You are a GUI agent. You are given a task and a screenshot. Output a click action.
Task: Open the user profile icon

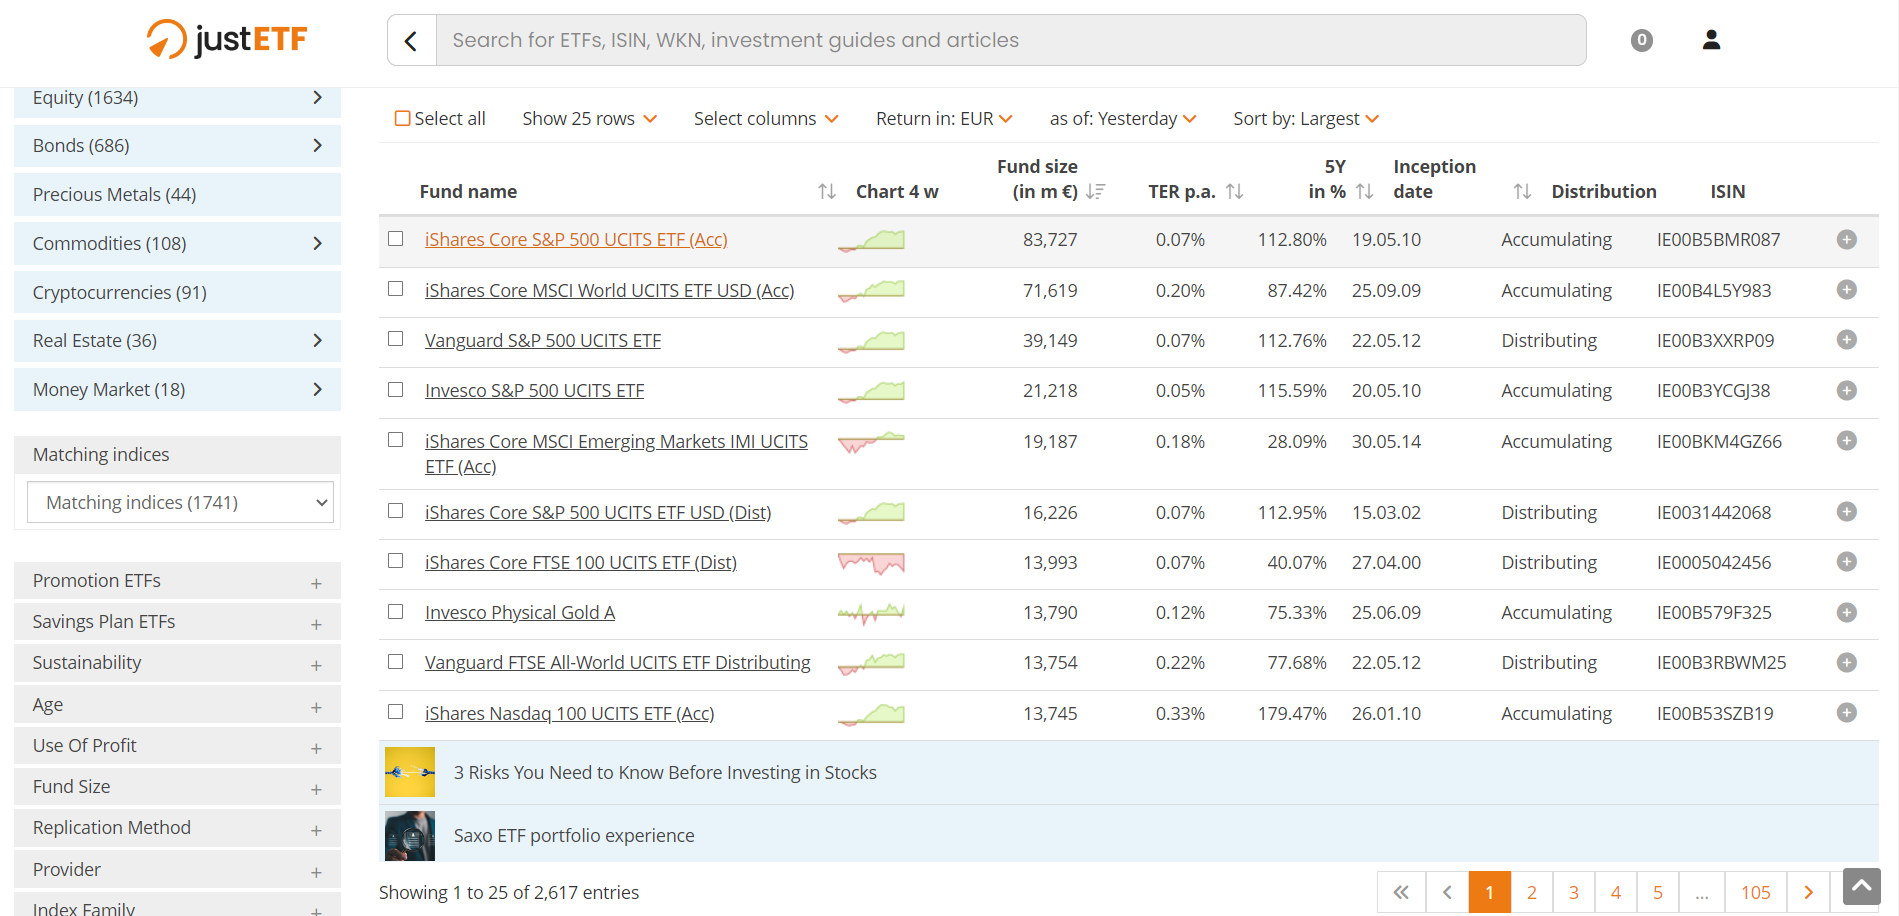[x=1710, y=39]
